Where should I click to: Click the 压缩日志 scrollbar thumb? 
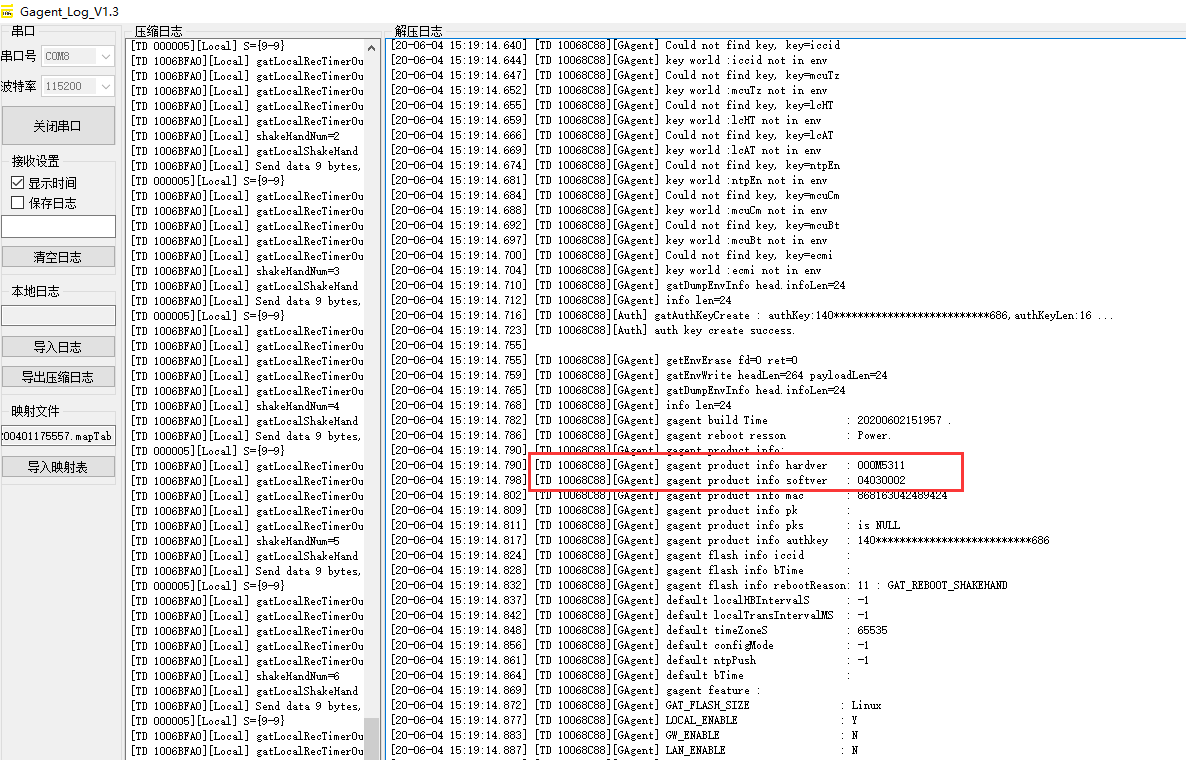(x=372, y=738)
